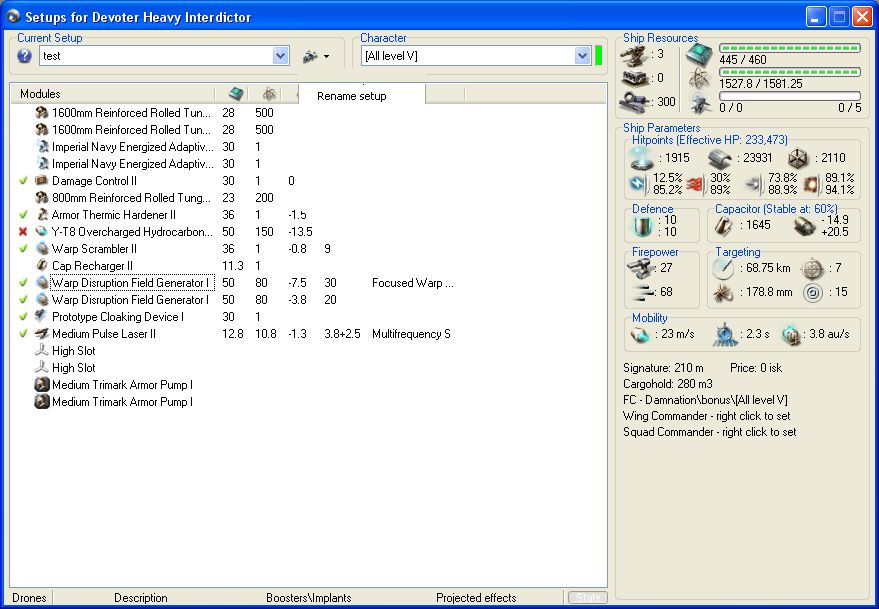Toggle the focused Warp Disruption Field Generator checkmark
This screenshot has height=609, width=879.
[23, 283]
